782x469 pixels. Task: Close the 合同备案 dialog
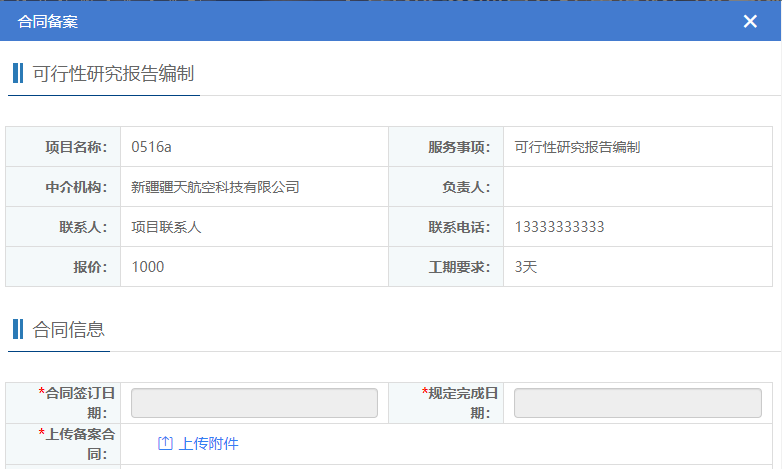[x=750, y=21]
